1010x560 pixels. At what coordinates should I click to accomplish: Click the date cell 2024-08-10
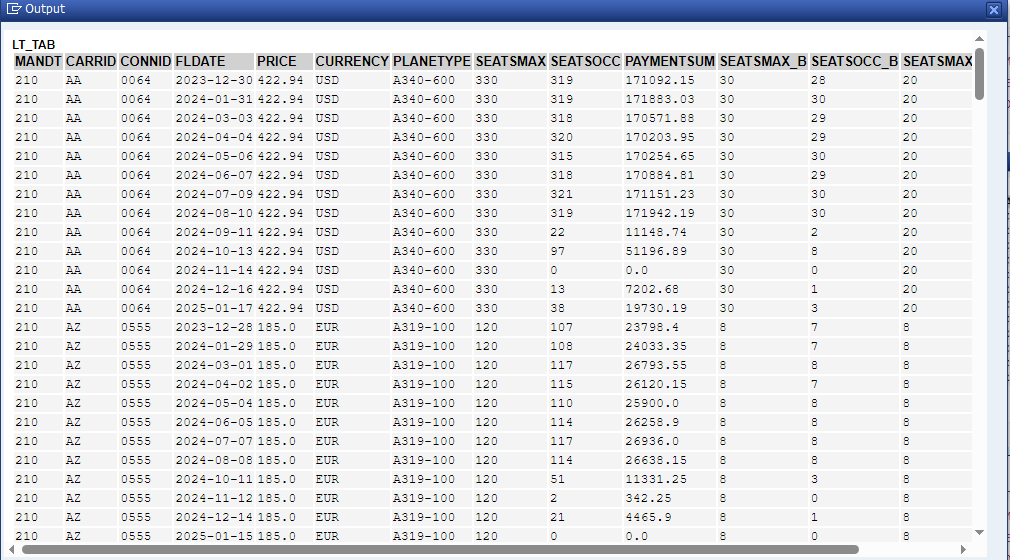click(214, 213)
